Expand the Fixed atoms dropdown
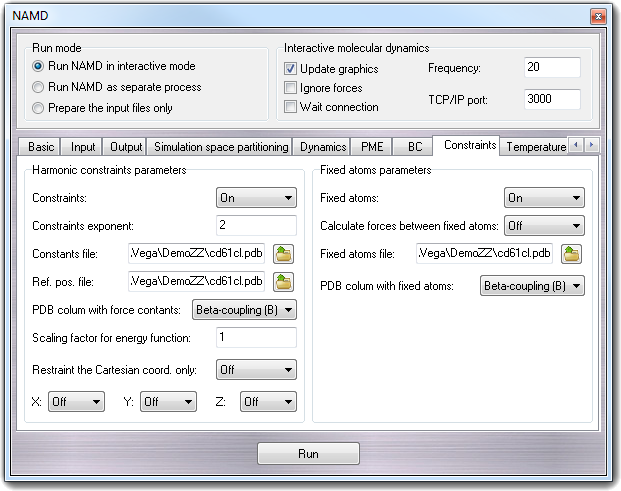The image size is (621, 491). point(544,198)
